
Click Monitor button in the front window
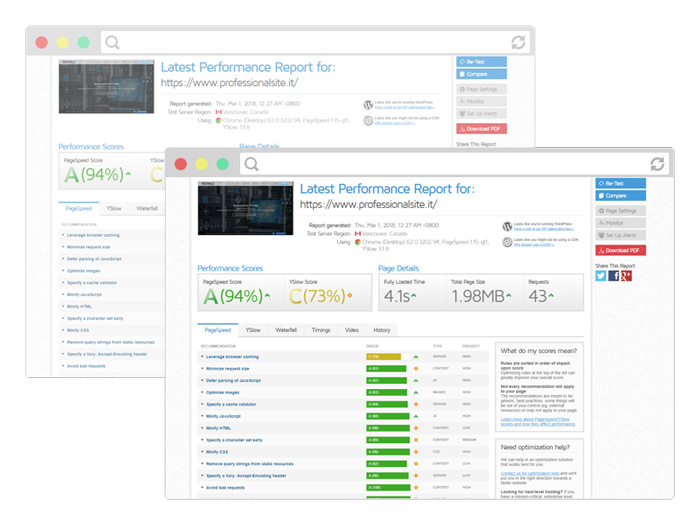[621, 223]
